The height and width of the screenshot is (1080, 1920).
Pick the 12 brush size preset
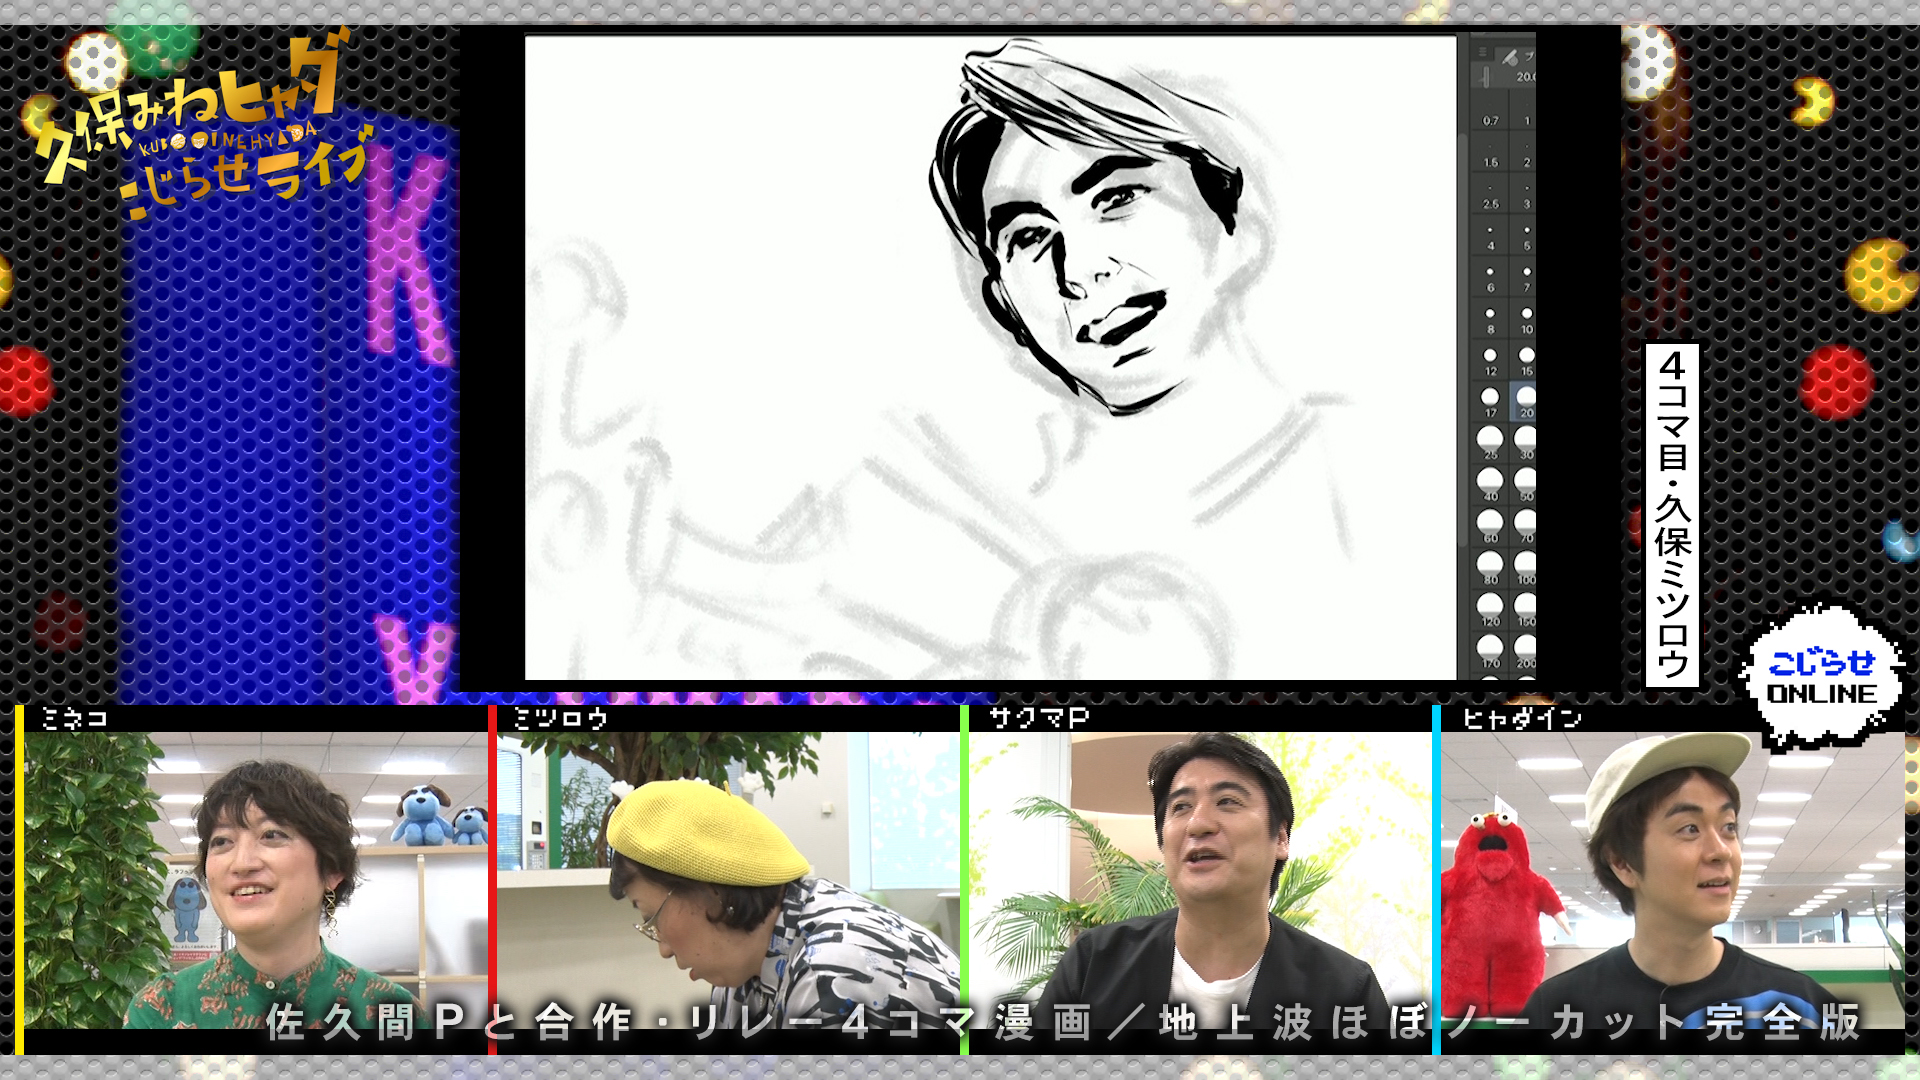1490,359
